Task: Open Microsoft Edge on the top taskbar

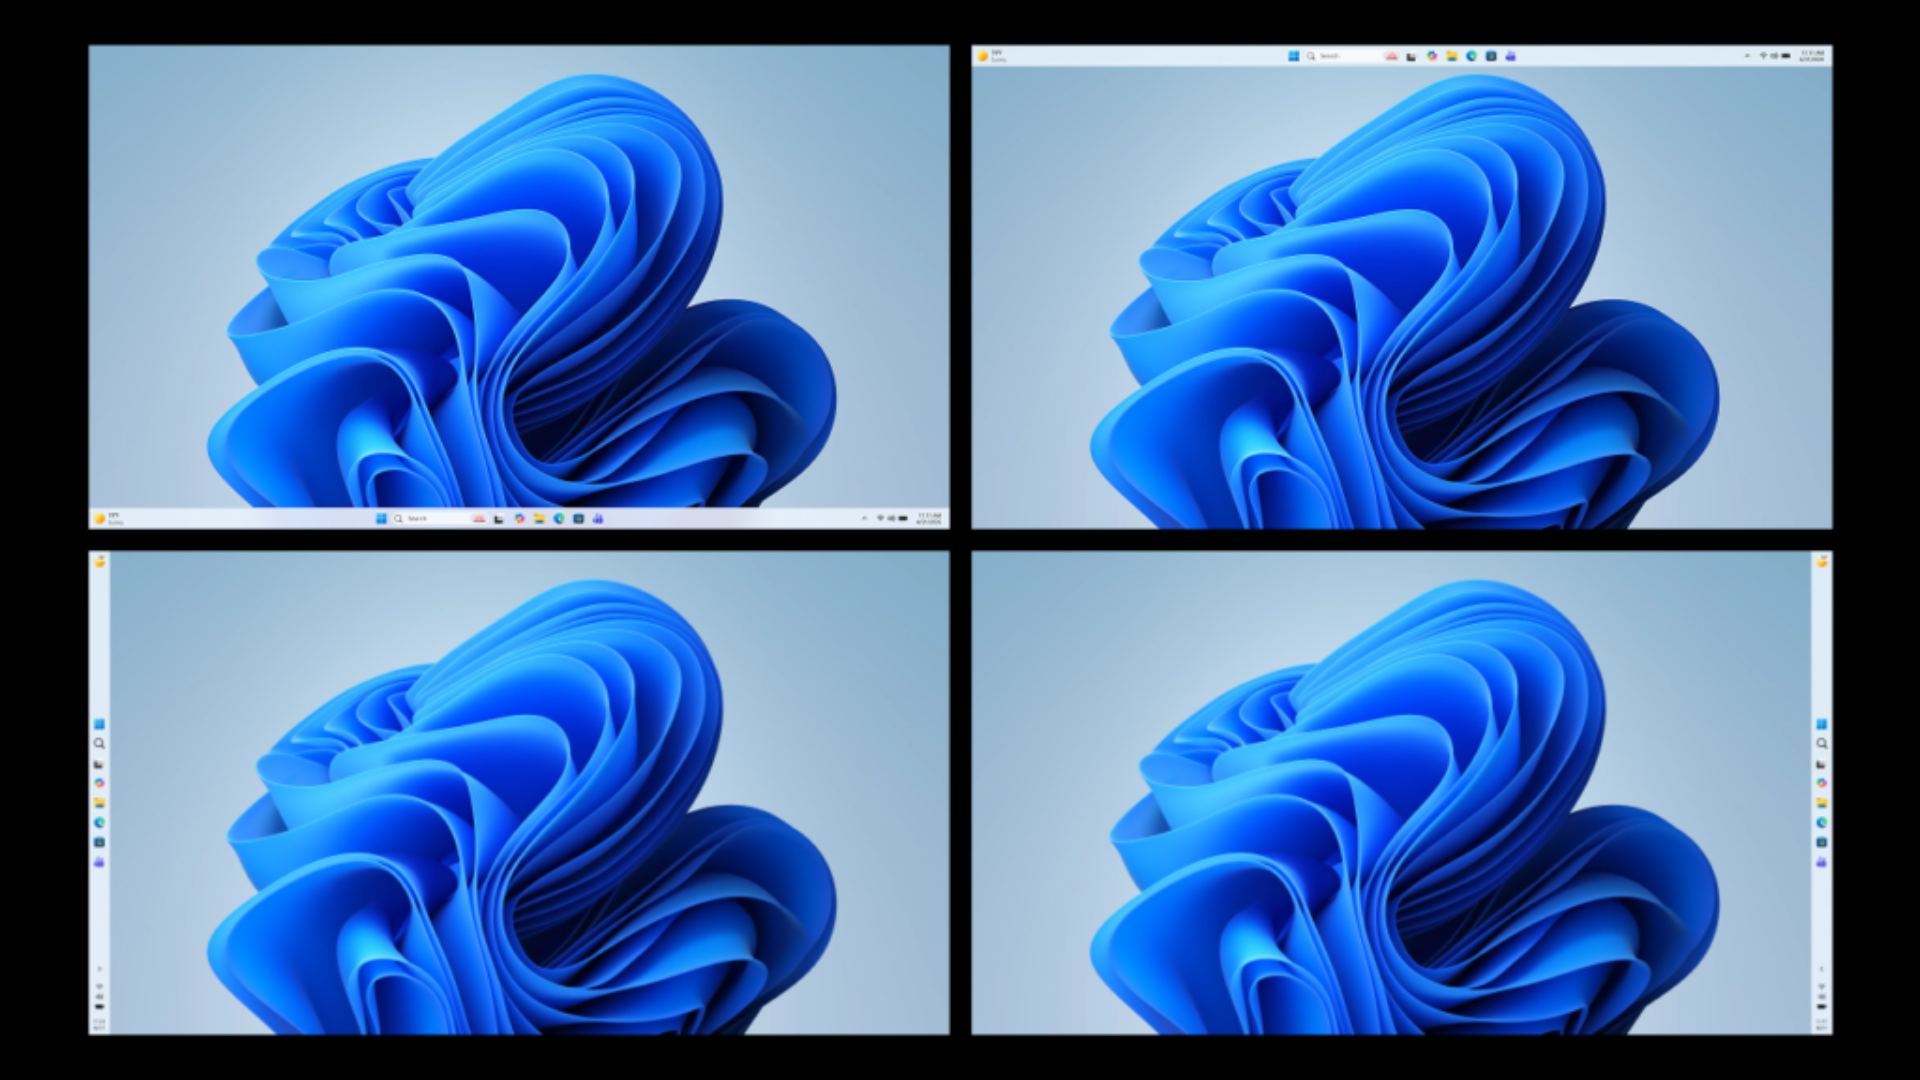Action: [x=1471, y=56]
